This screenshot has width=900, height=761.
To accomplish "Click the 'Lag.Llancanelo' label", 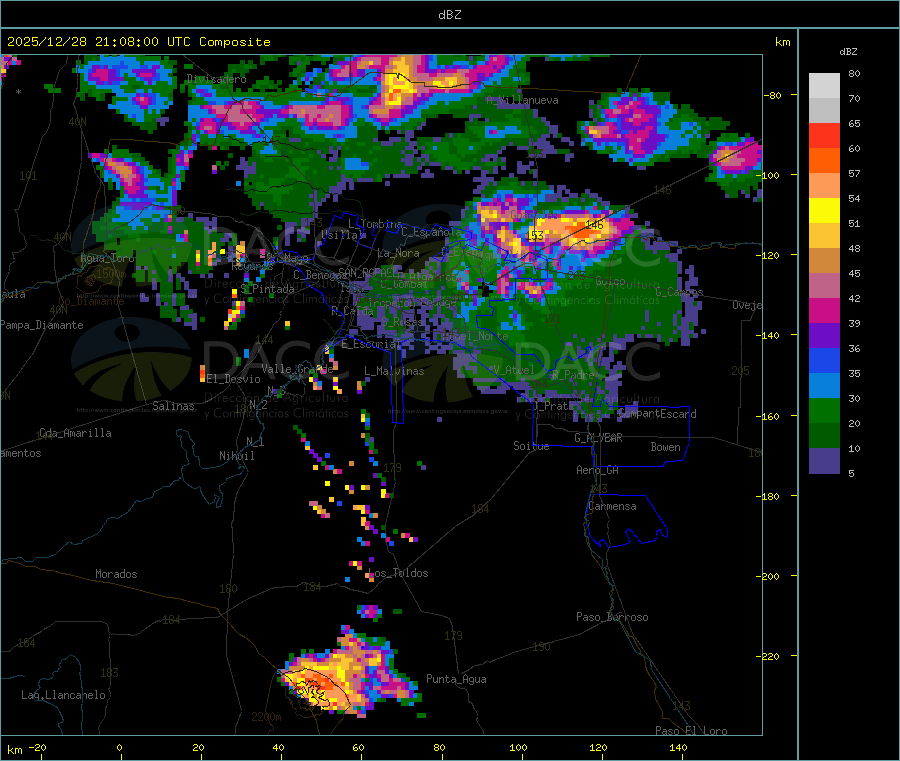I will (x=63, y=696).
